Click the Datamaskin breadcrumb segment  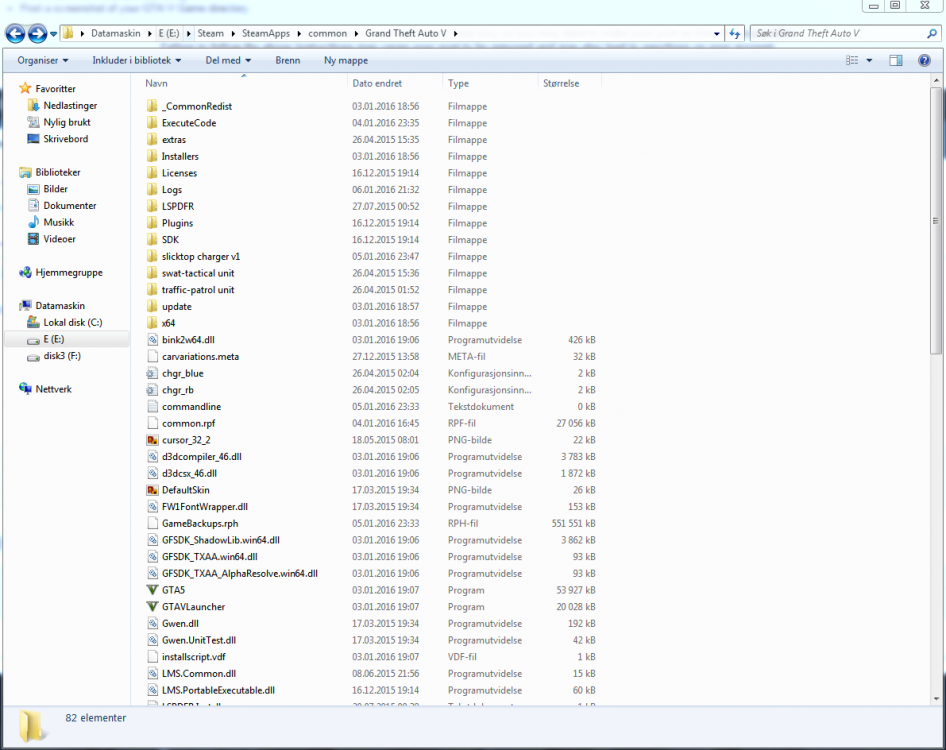[116, 34]
